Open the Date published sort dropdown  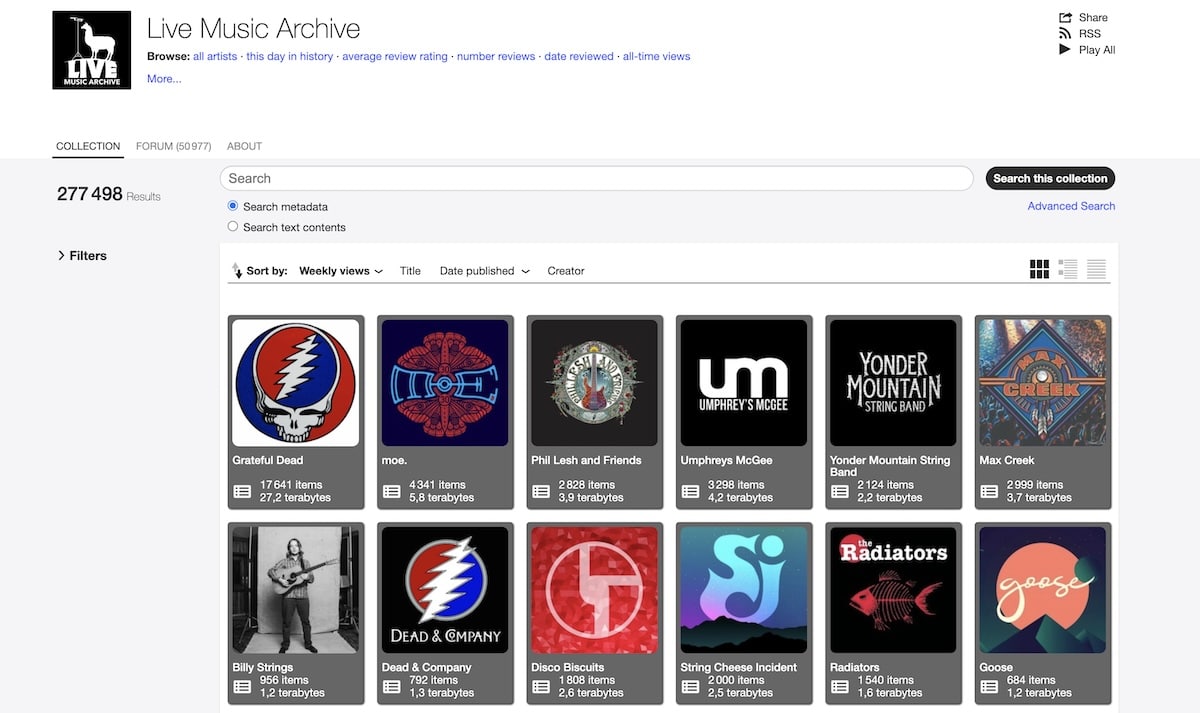coord(484,271)
